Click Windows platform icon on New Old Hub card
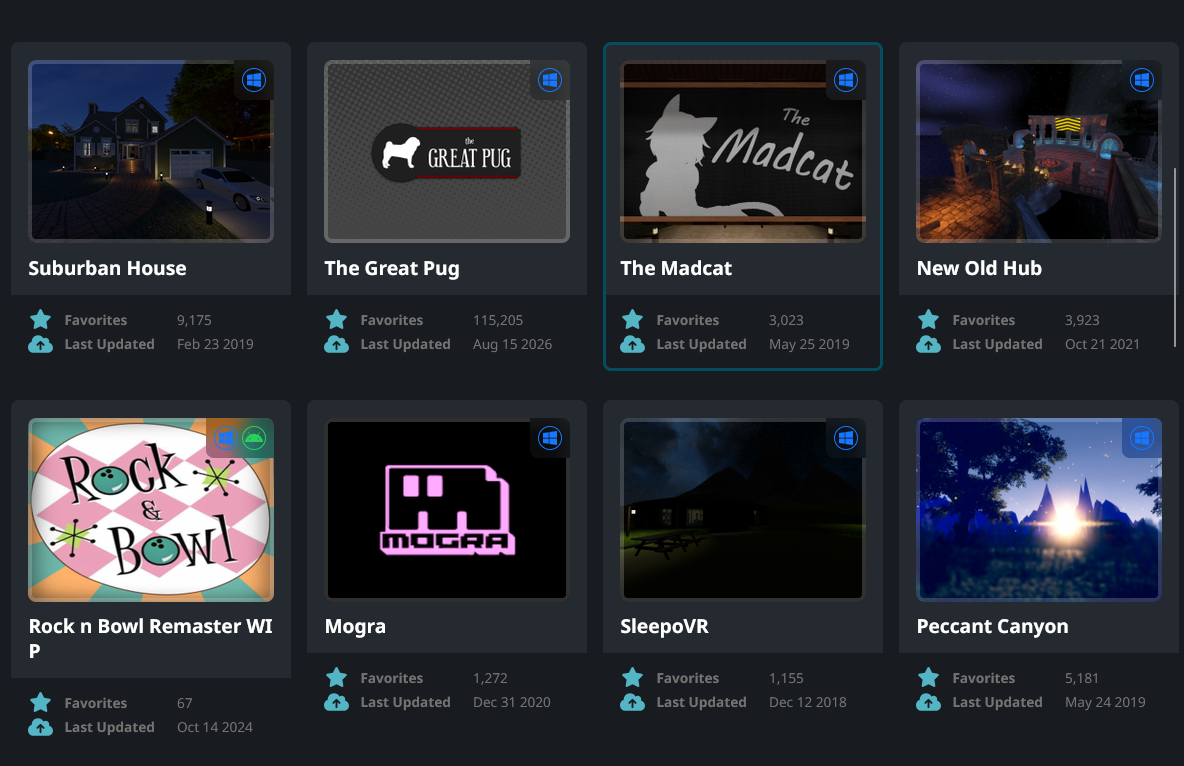 coord(1142,80)
